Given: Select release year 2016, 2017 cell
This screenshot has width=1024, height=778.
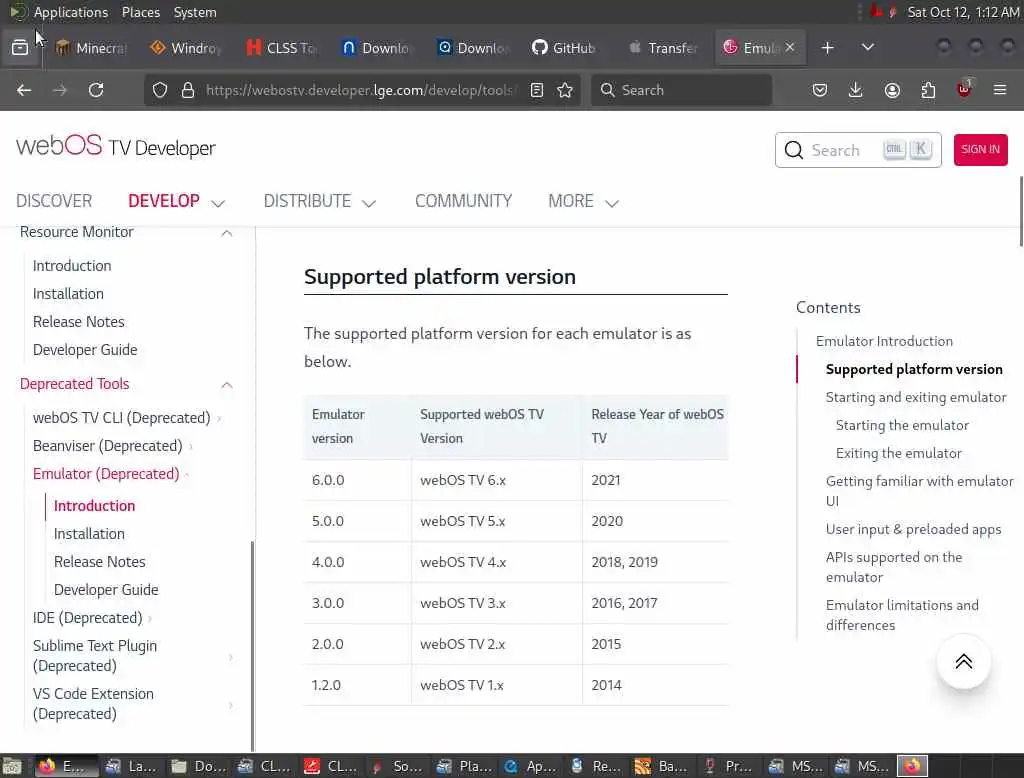Looking at the screenshot, I should click(655, 604).
